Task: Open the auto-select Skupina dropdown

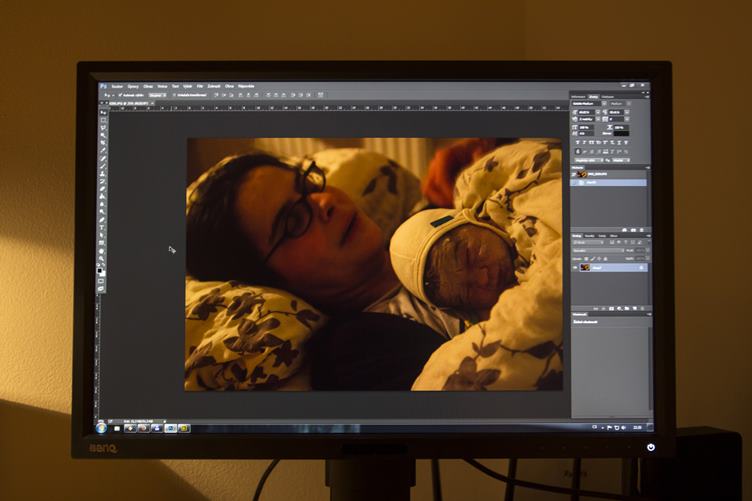Action: tap(157, 95)
